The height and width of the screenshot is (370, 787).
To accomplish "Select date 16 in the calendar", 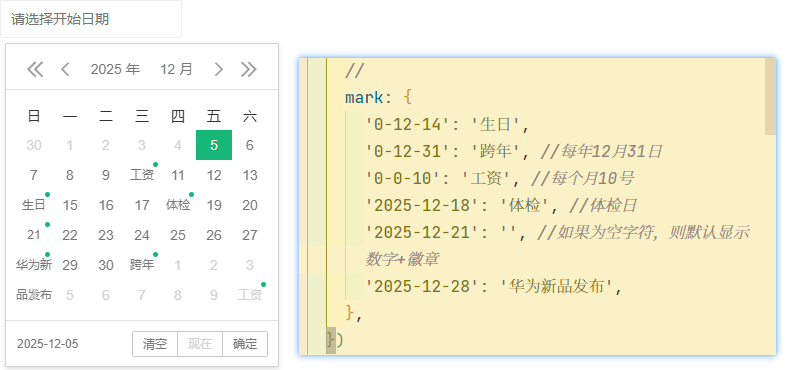I will (x=106, y=205).
